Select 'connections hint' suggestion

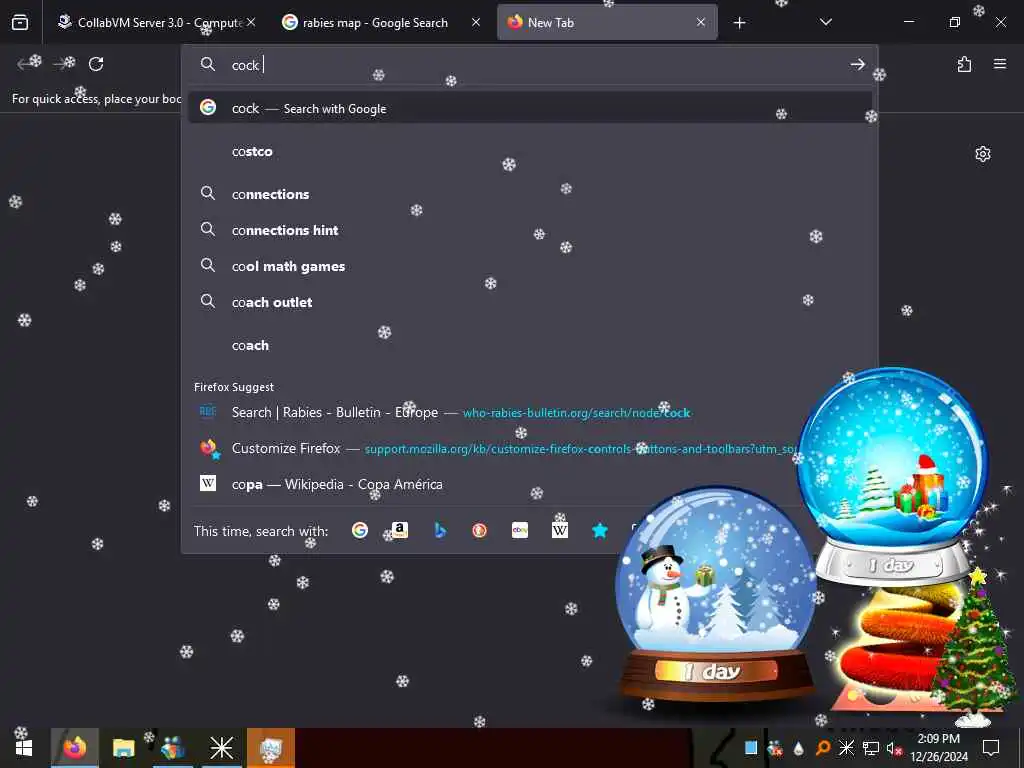(x=530, y=230)
